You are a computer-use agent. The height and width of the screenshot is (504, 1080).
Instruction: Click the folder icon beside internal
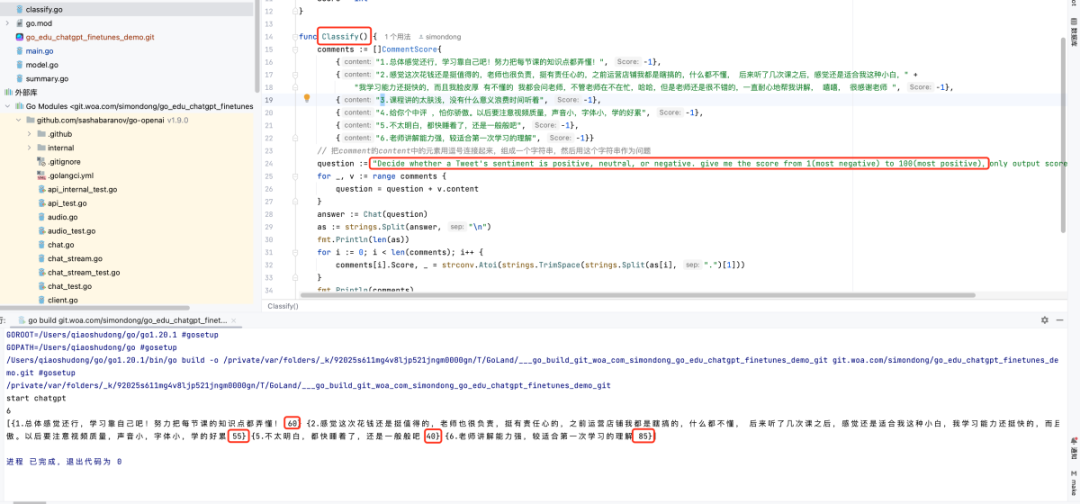coord(41,147)
